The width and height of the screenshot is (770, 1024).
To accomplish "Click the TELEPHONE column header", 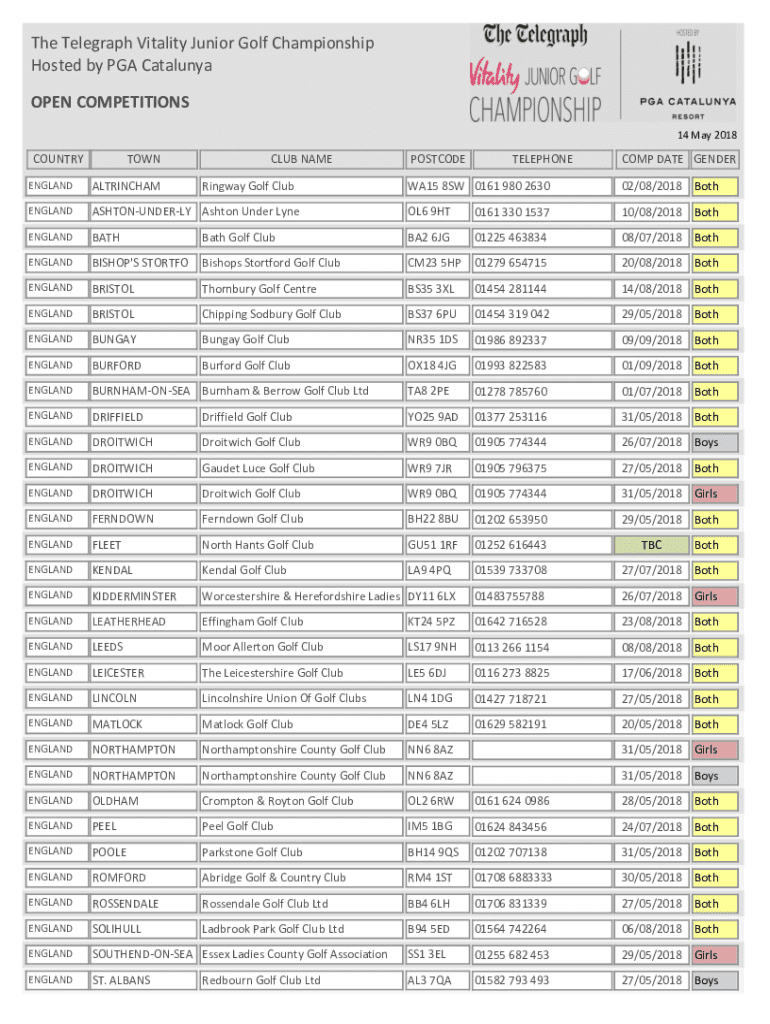I will tap(542, 159).
